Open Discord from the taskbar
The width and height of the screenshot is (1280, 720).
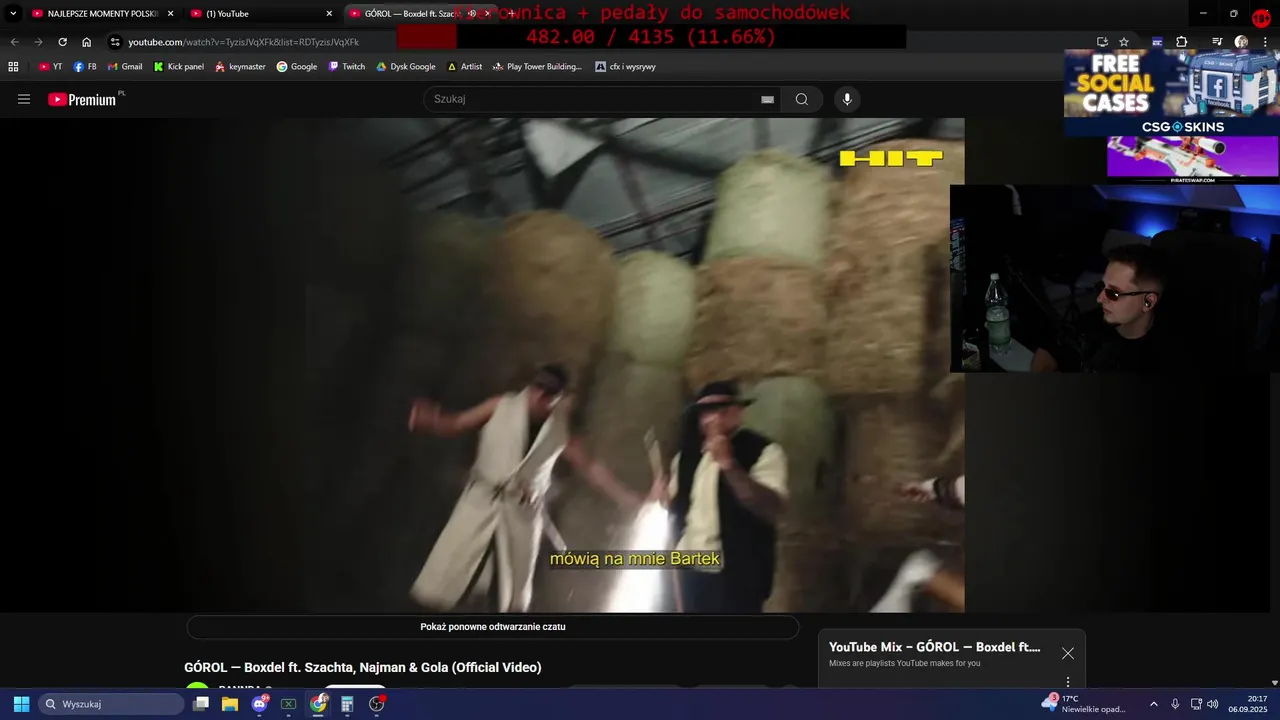pos(260,704)
